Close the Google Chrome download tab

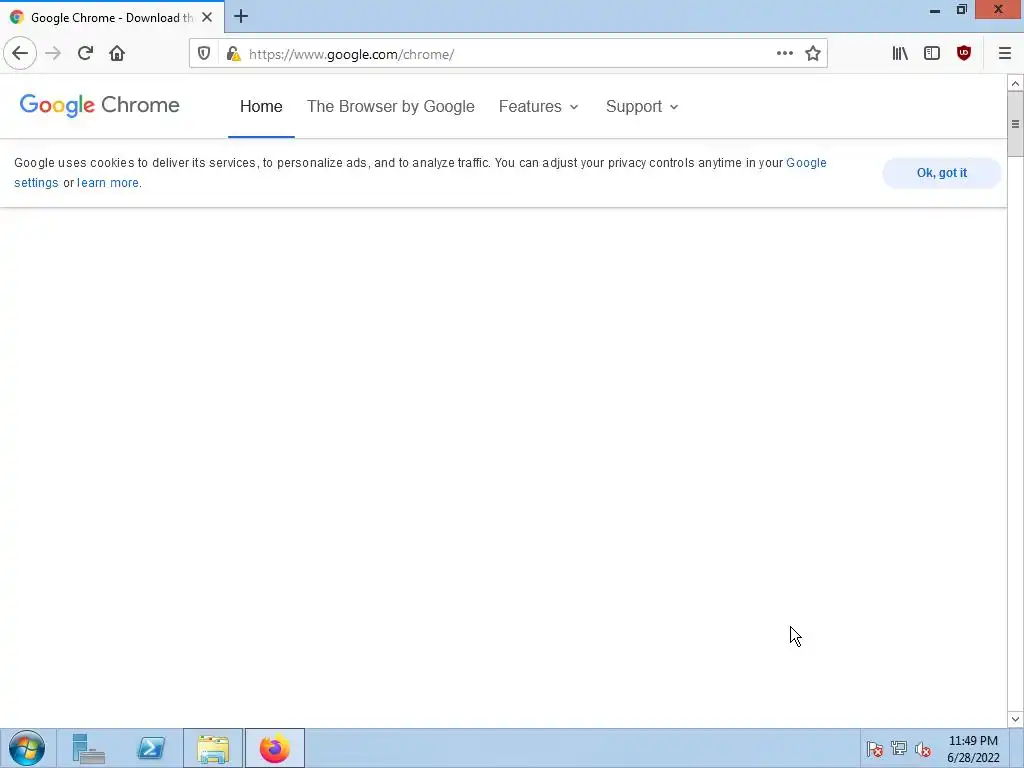coord(207,17)
